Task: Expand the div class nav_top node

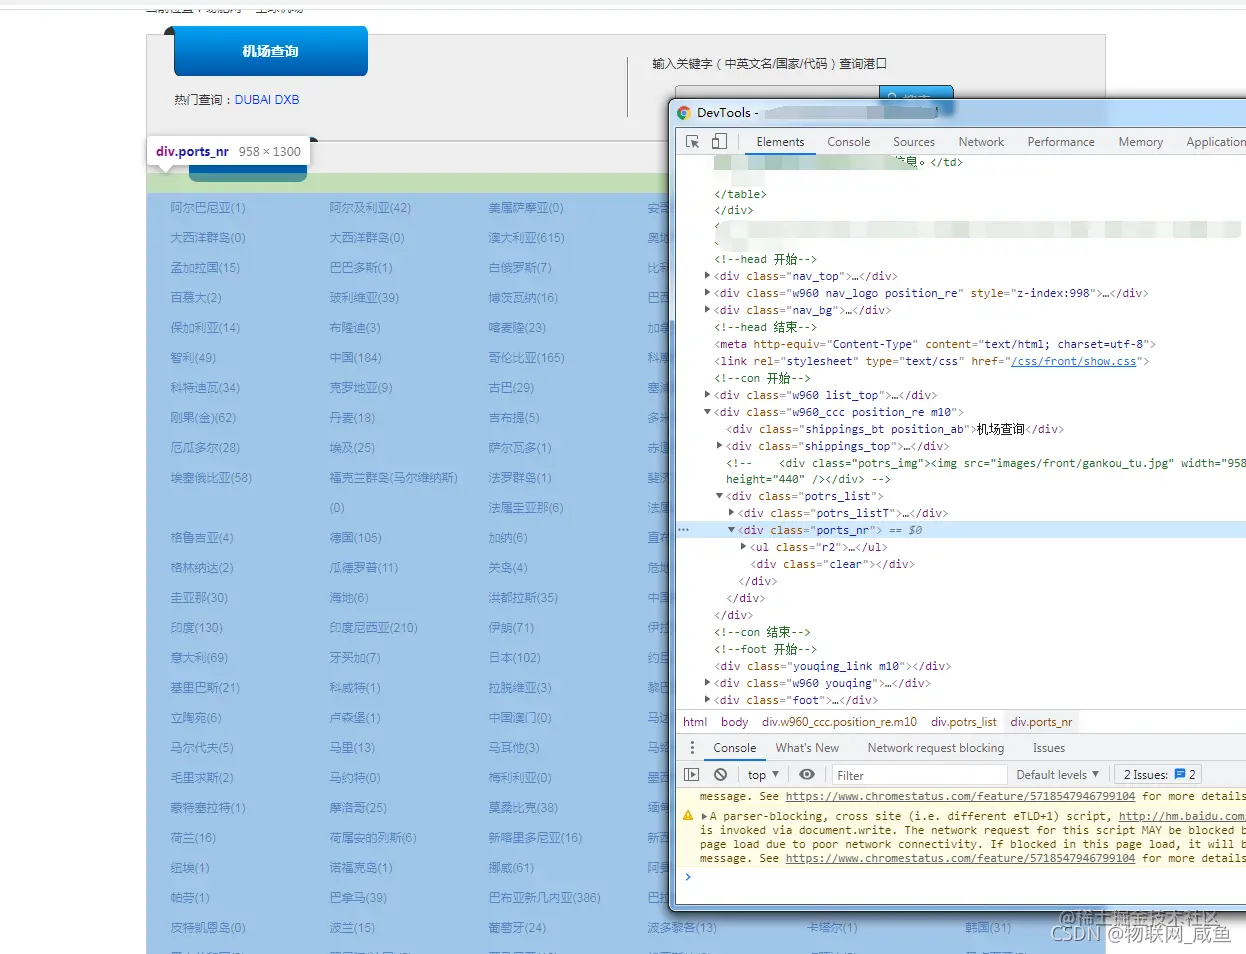Action: (x=708, y=276)
